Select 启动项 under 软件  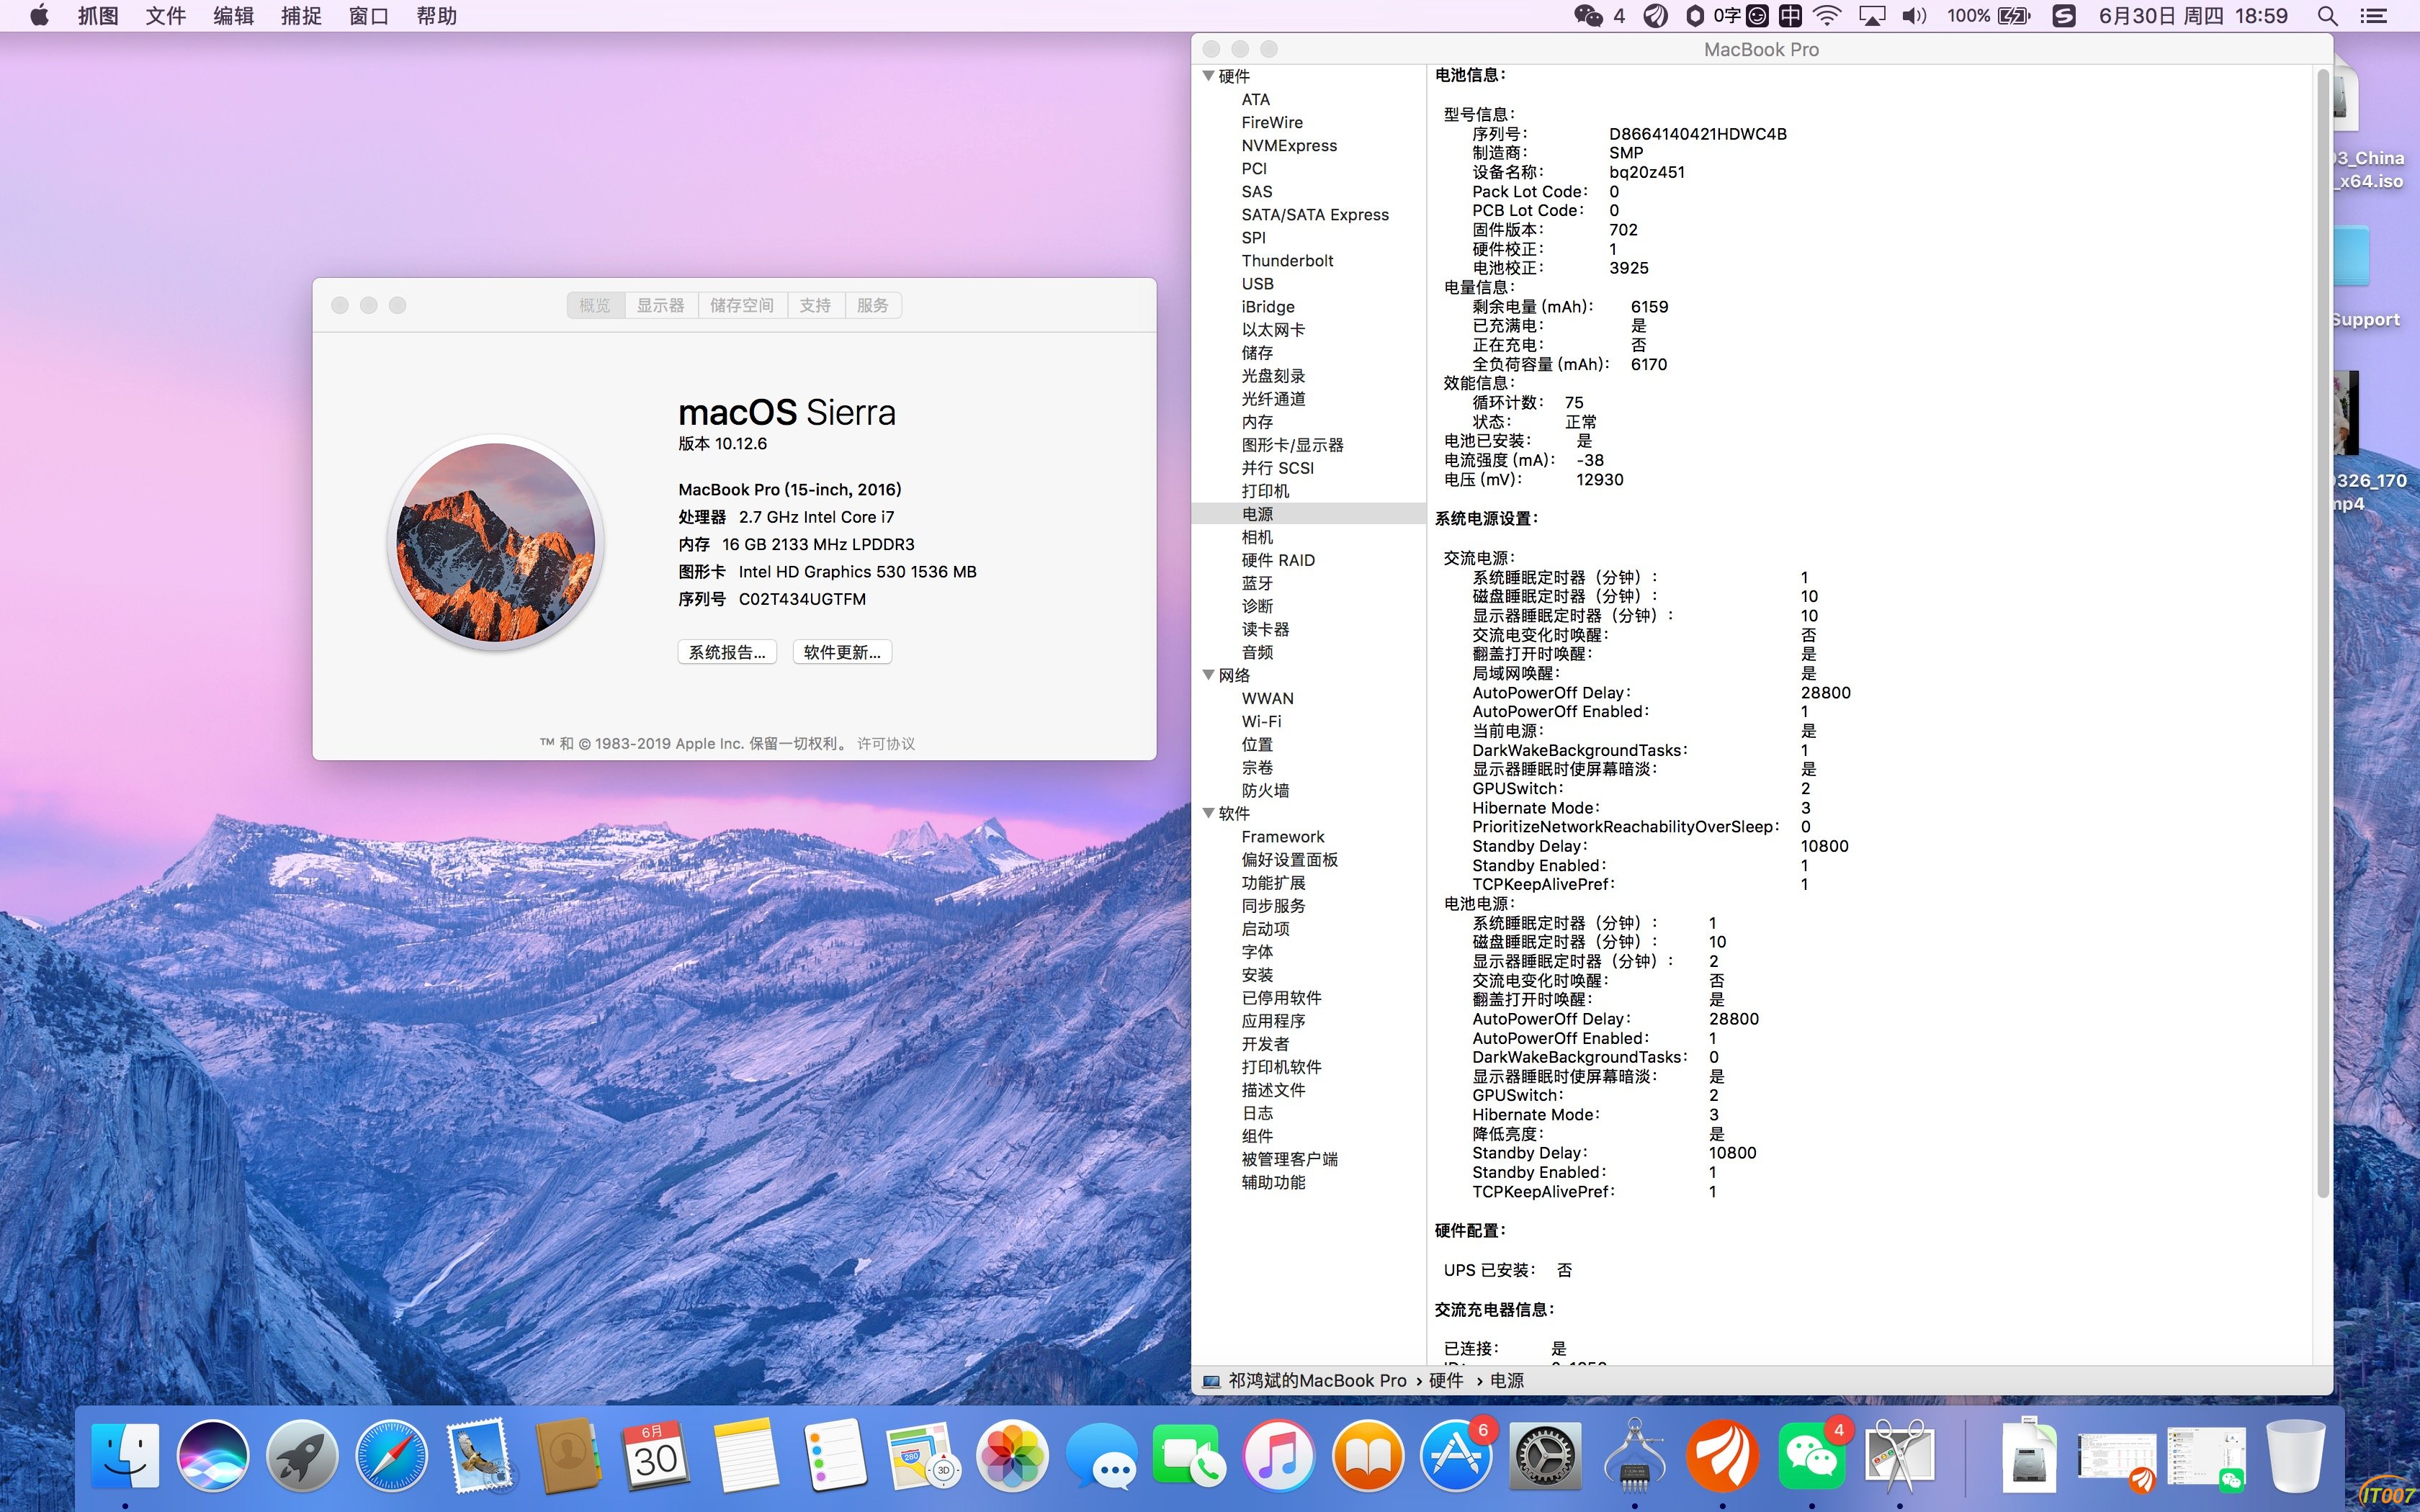tap(1265, 928)
